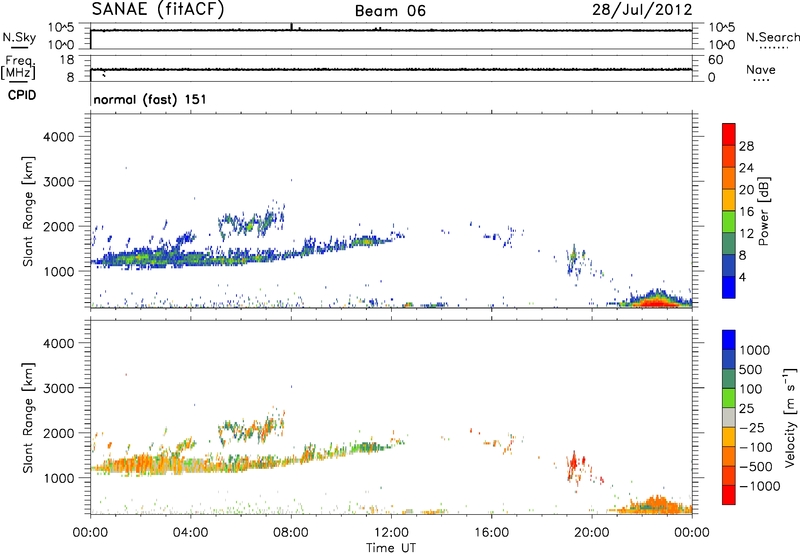
Task: Click the 'Time UT' axis label
Action: coord(391,548)
